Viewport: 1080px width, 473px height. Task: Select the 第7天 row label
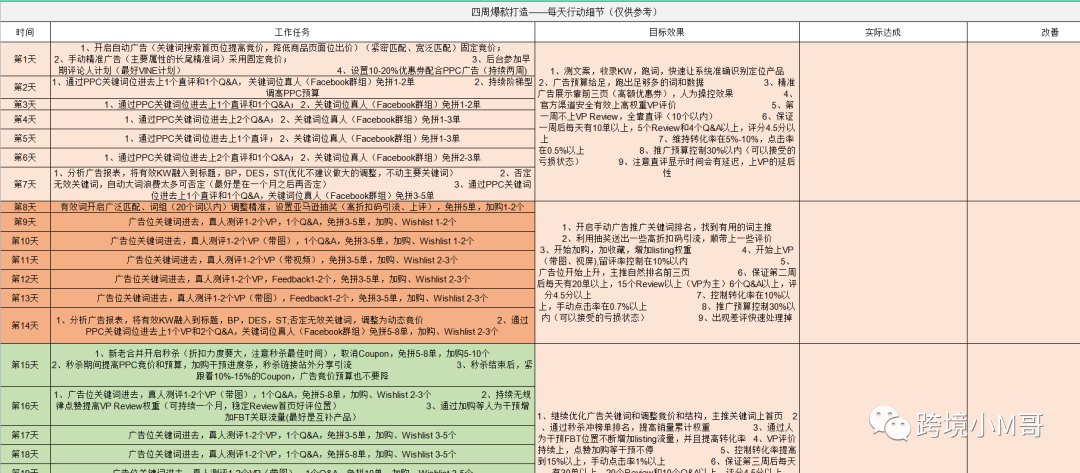coord(24,184)
